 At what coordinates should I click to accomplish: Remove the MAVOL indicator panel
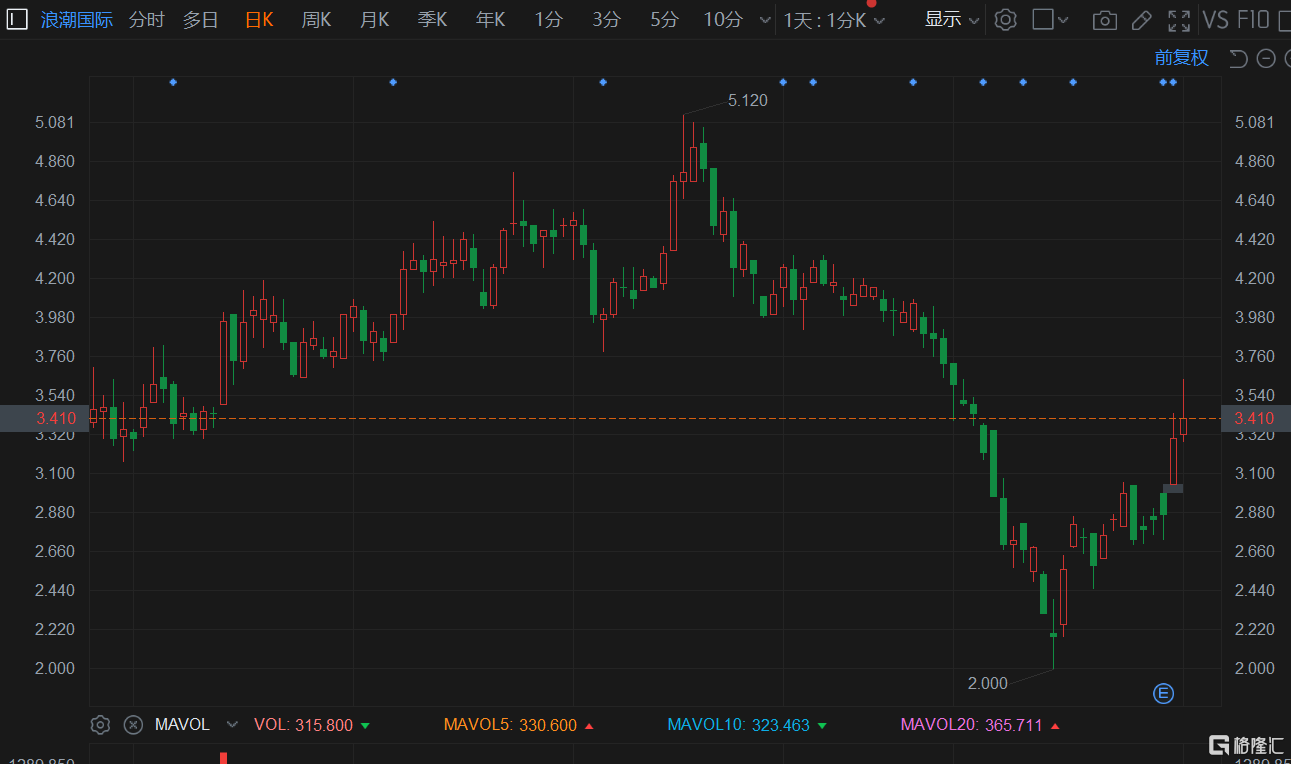pos(133,725)
